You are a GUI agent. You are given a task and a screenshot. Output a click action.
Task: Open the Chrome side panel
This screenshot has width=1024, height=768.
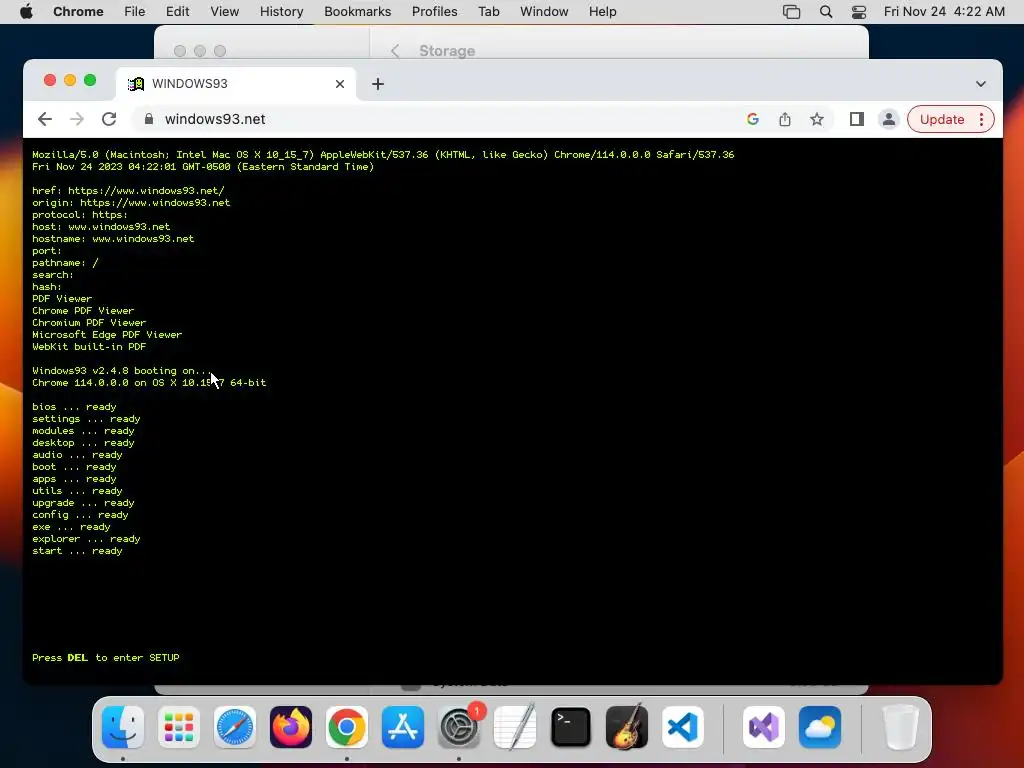[857, 119]
